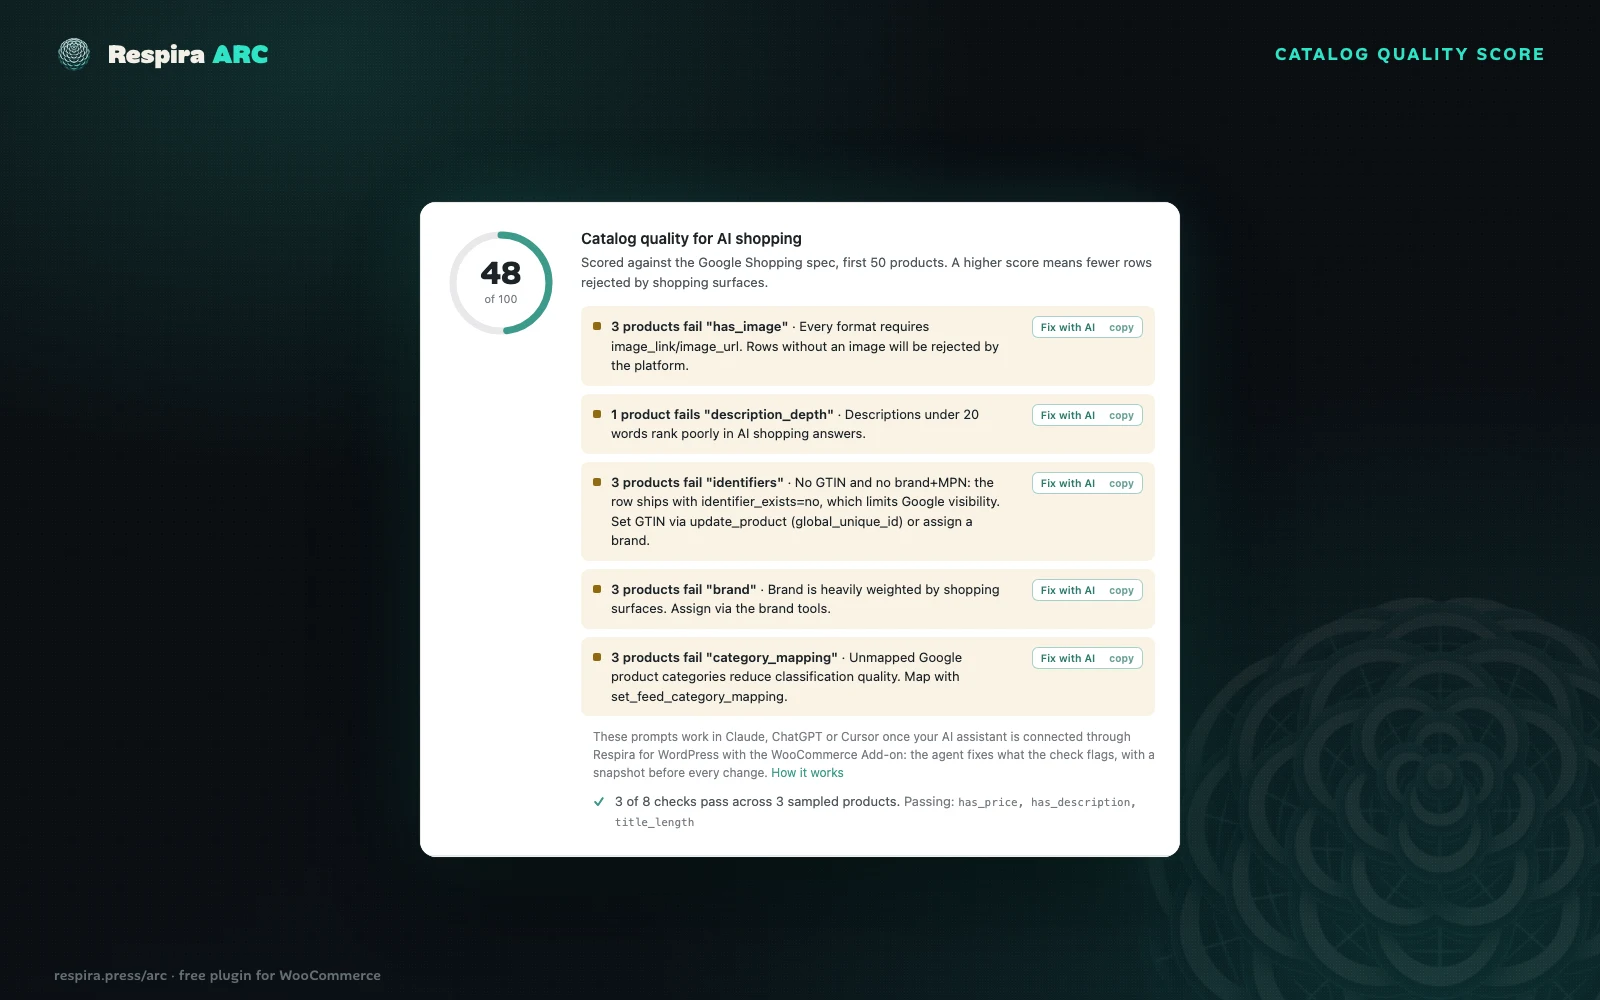
Task: Click the 1 product fails "description_depth" text
Action: coord(722,415)
